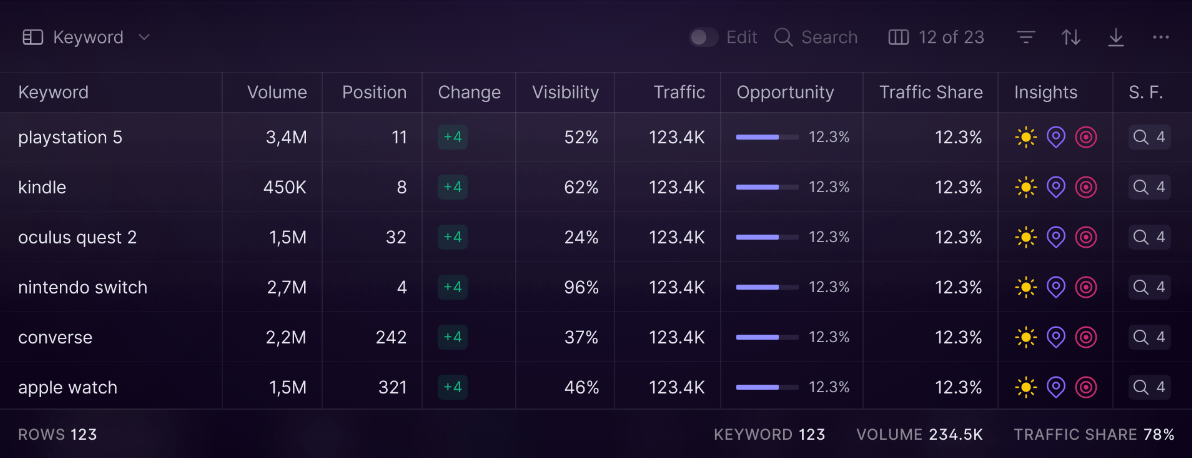Click the sun icon for oculus quest 2
The image size is (1192, 458).
pos(1026,237)
